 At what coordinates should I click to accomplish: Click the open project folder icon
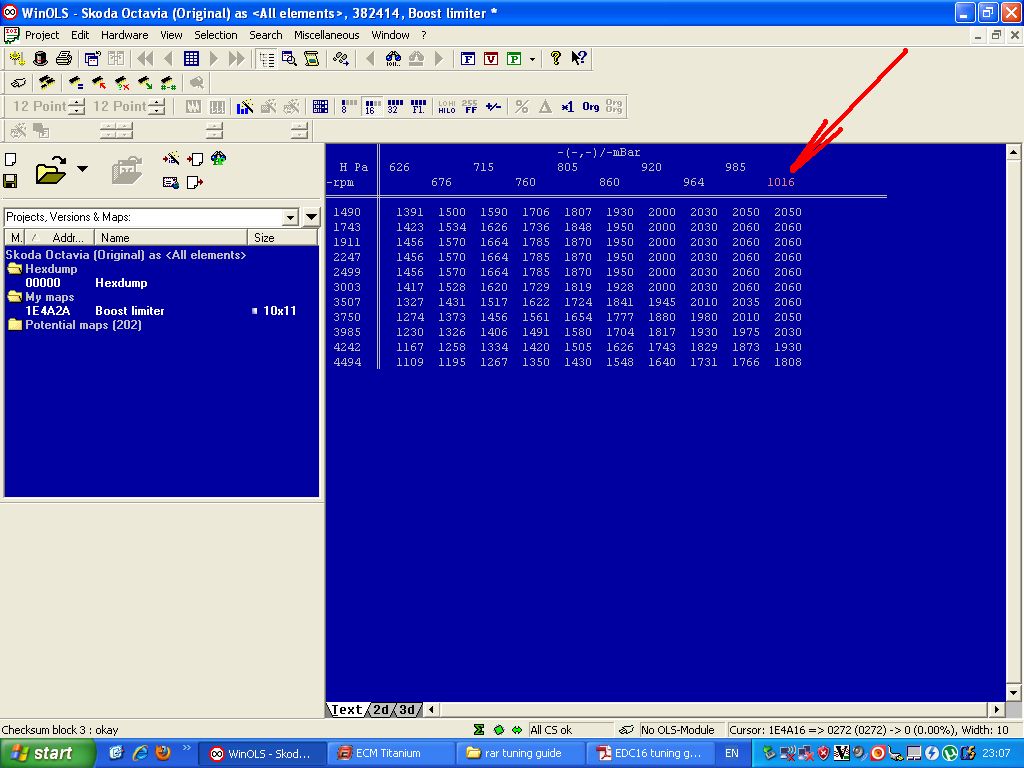coord(50,172)
